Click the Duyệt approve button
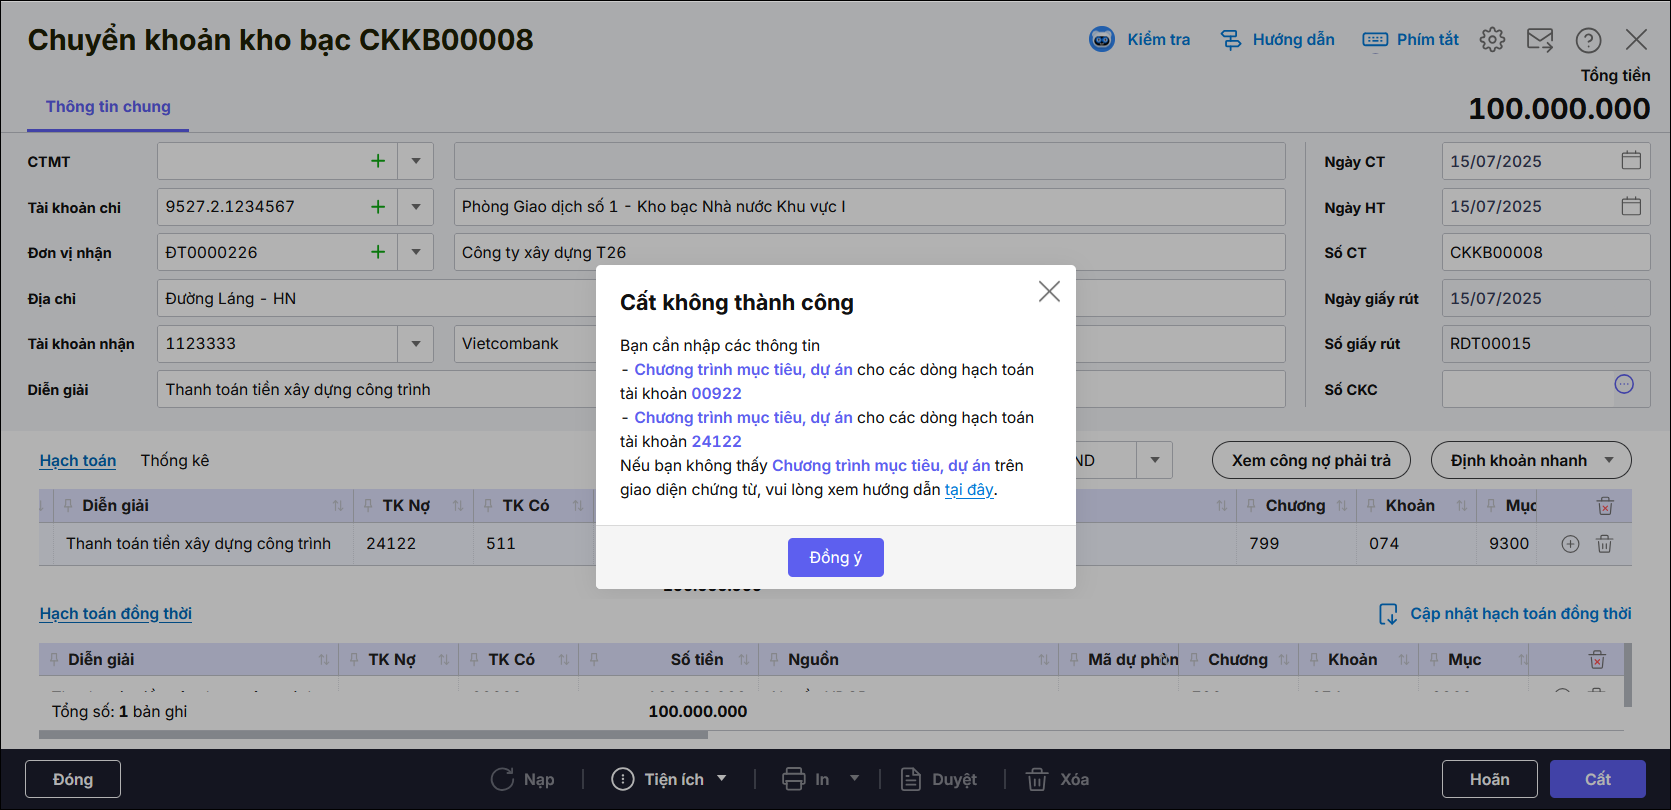This screenshot has height=810, width=1671. pos(939,779)
